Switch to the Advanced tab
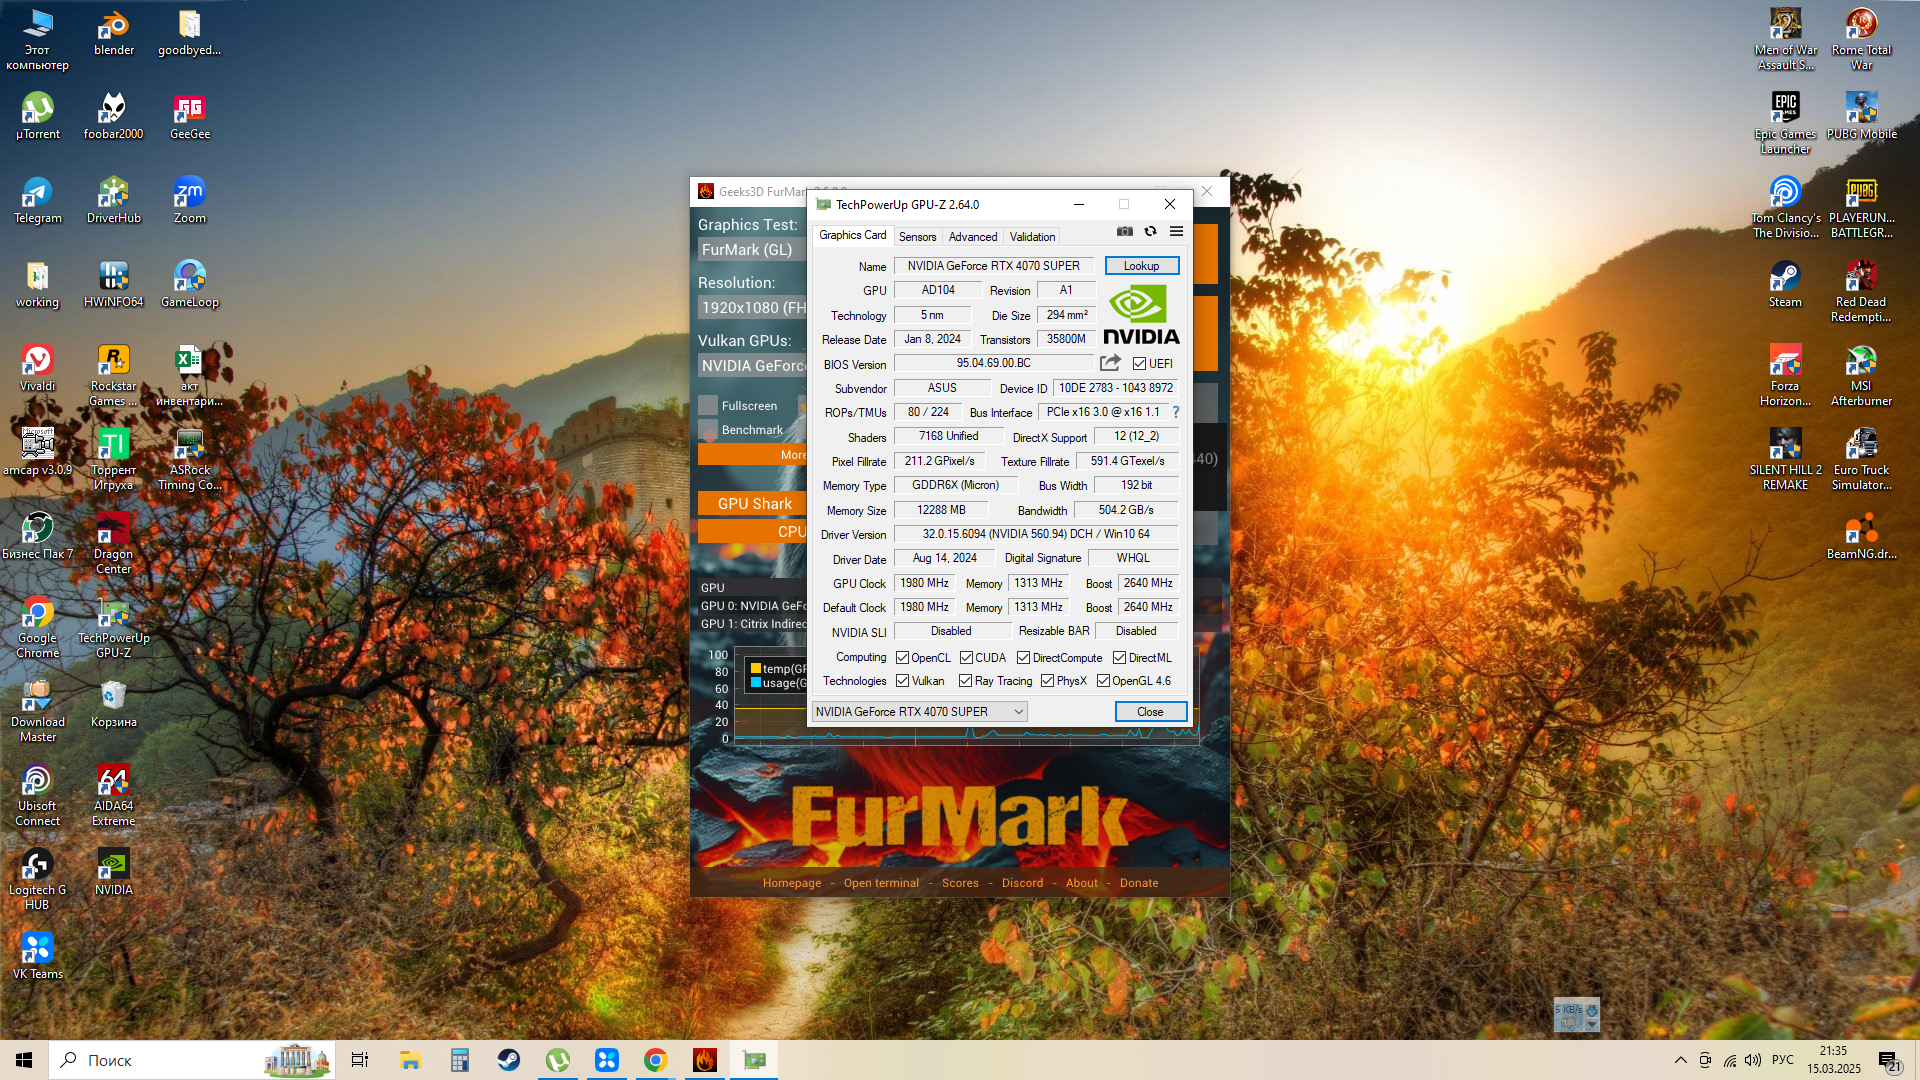The image size is (1920, 1080). pyautogui.click(x=972, y=237)
